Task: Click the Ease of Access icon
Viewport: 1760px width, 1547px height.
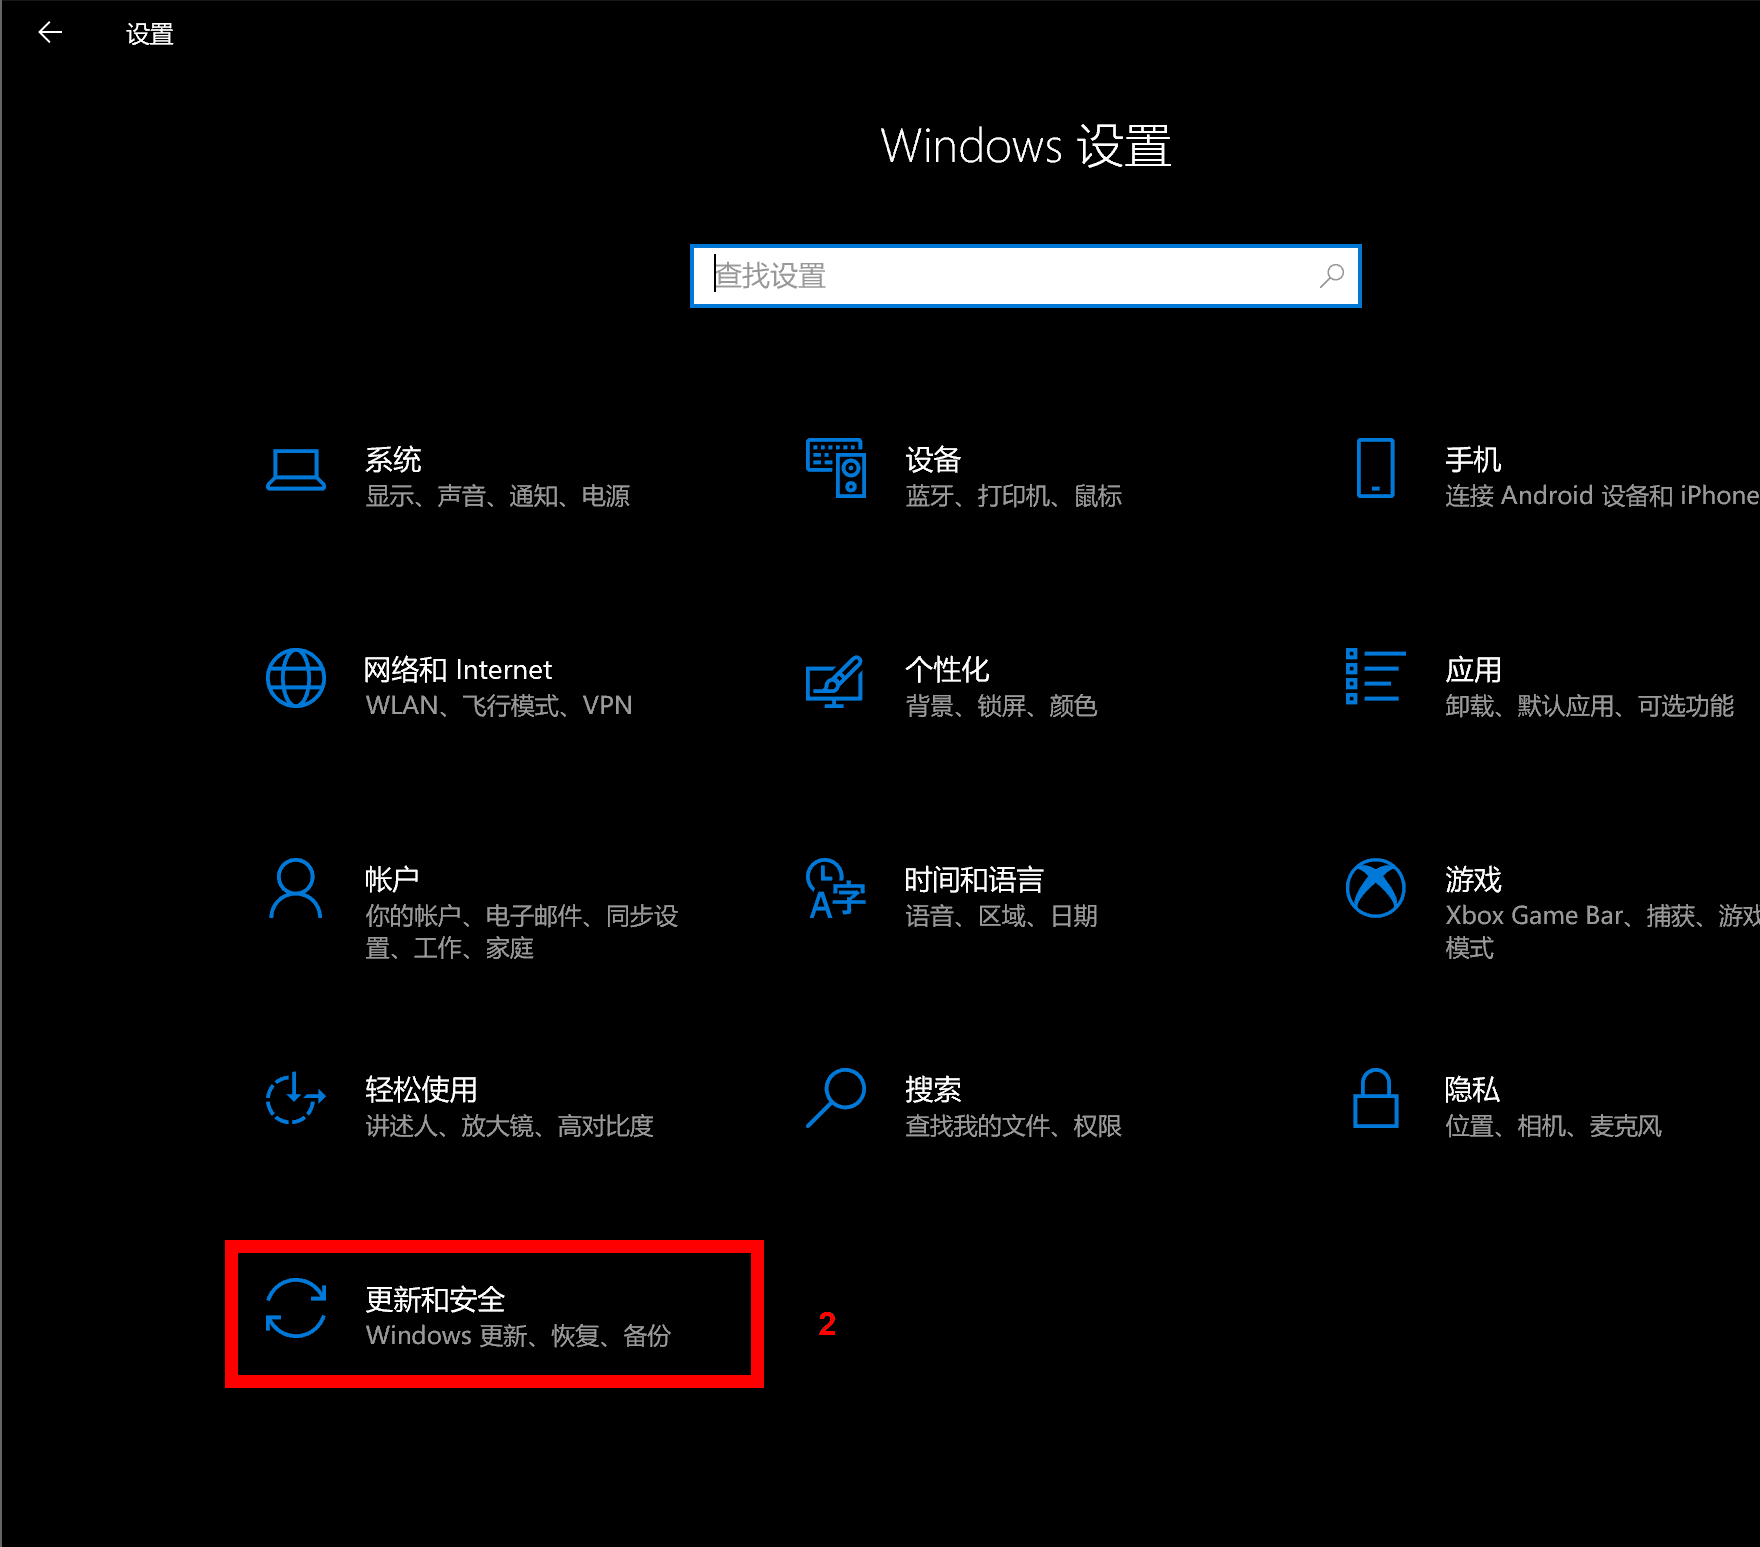Action: coord(296,1098)
